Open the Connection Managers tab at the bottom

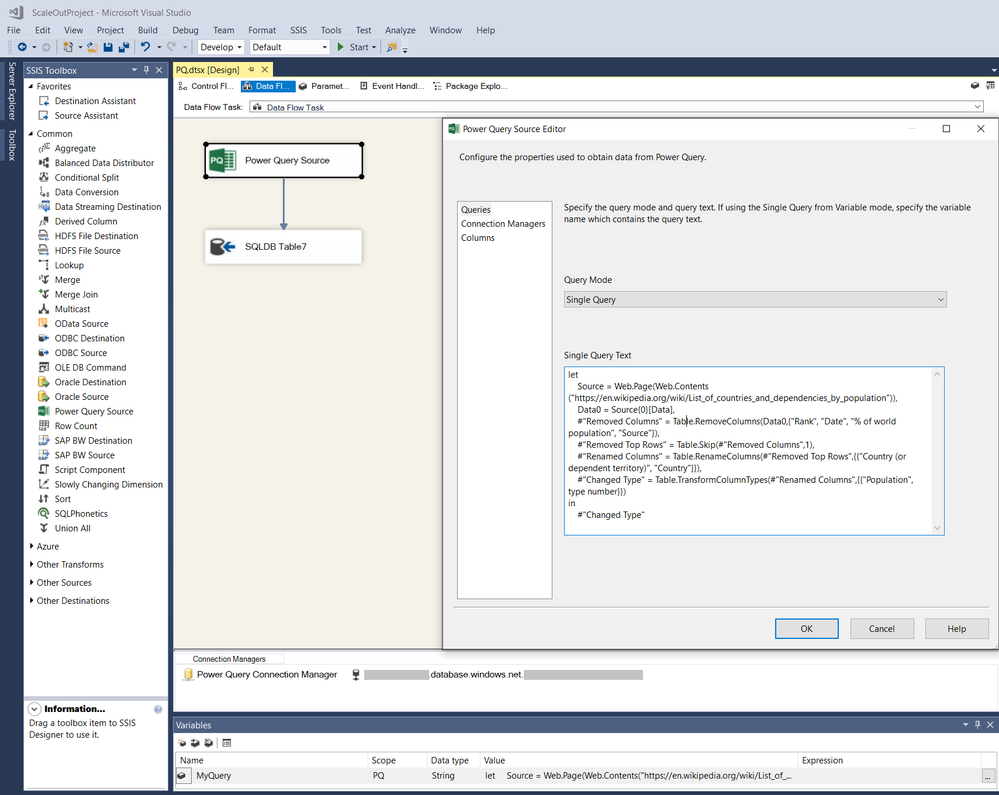(229, 659)
